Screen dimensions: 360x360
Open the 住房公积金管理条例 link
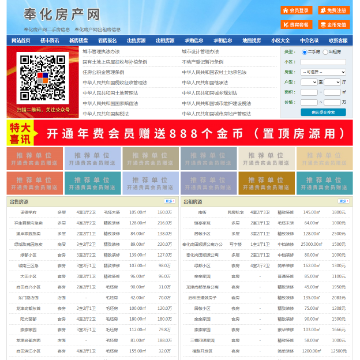104,72
